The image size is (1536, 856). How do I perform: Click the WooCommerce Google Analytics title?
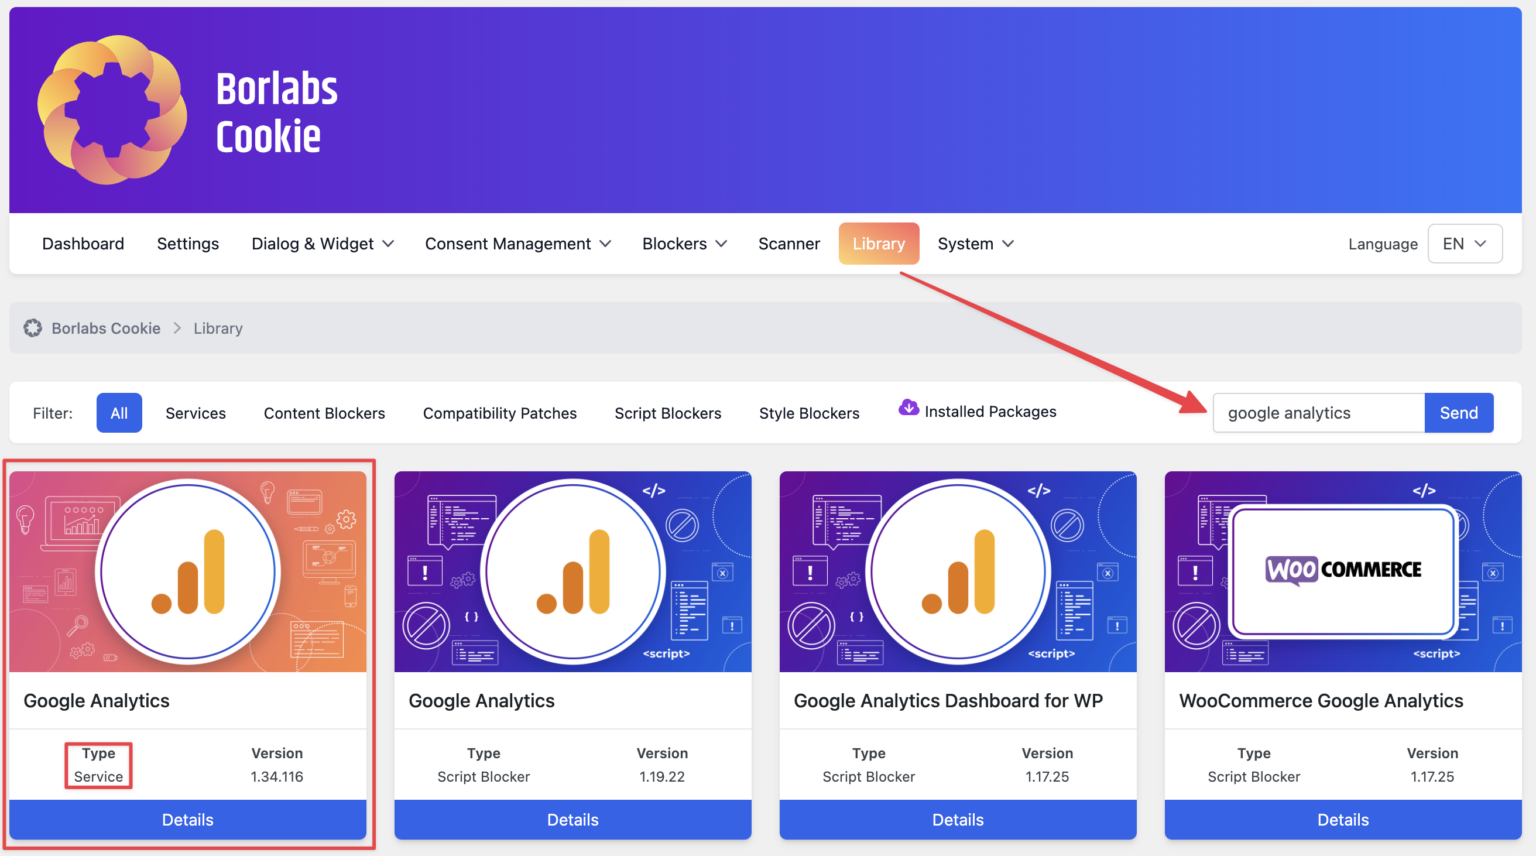pyautogui.click(x=1321, y=701)
